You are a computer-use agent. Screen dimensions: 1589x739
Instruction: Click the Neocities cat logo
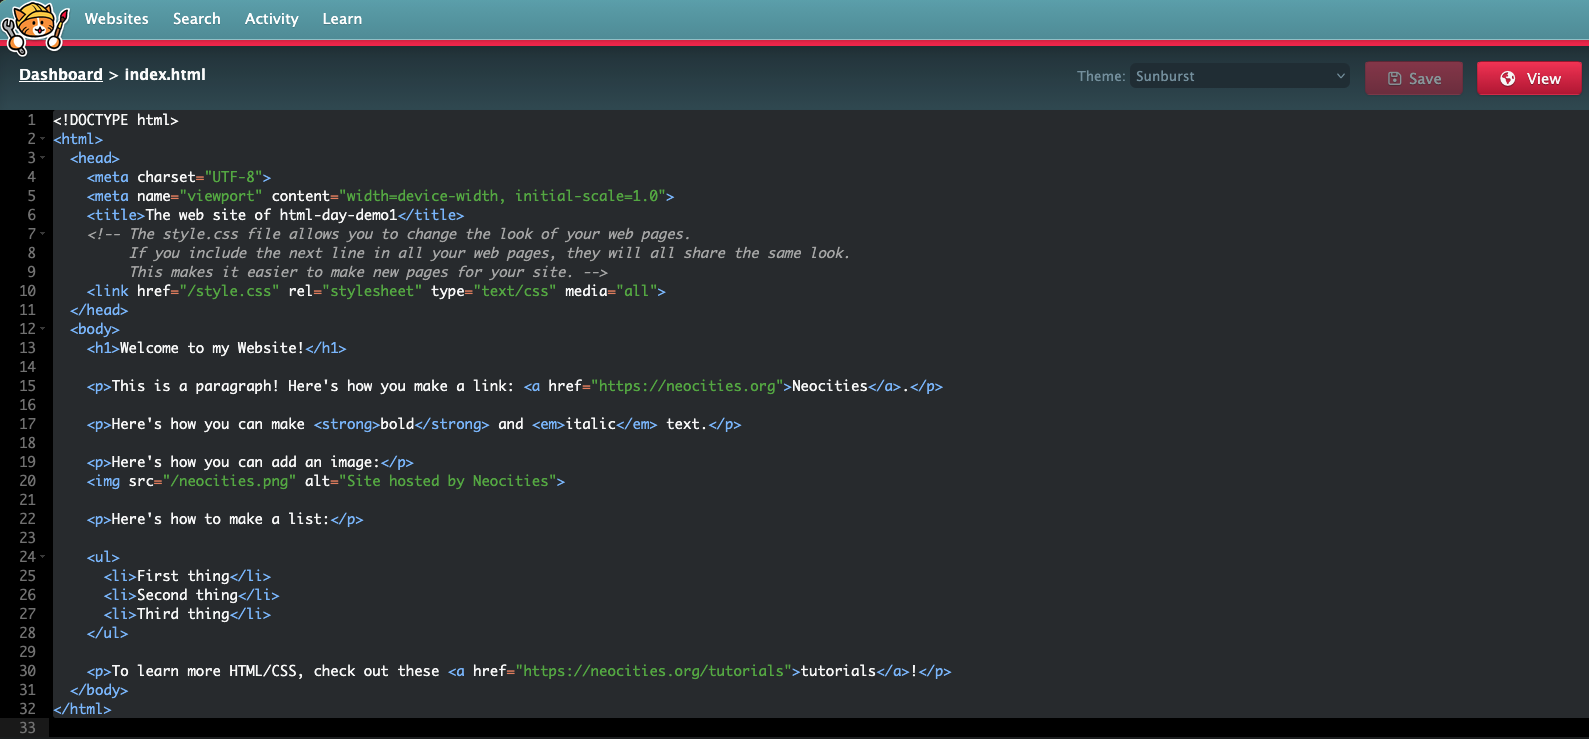(35, 26)
